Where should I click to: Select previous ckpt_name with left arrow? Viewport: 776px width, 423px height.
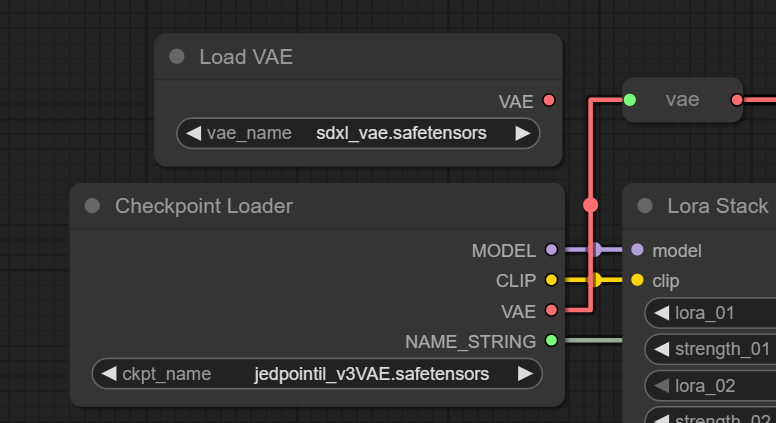(x=109, y=374)
